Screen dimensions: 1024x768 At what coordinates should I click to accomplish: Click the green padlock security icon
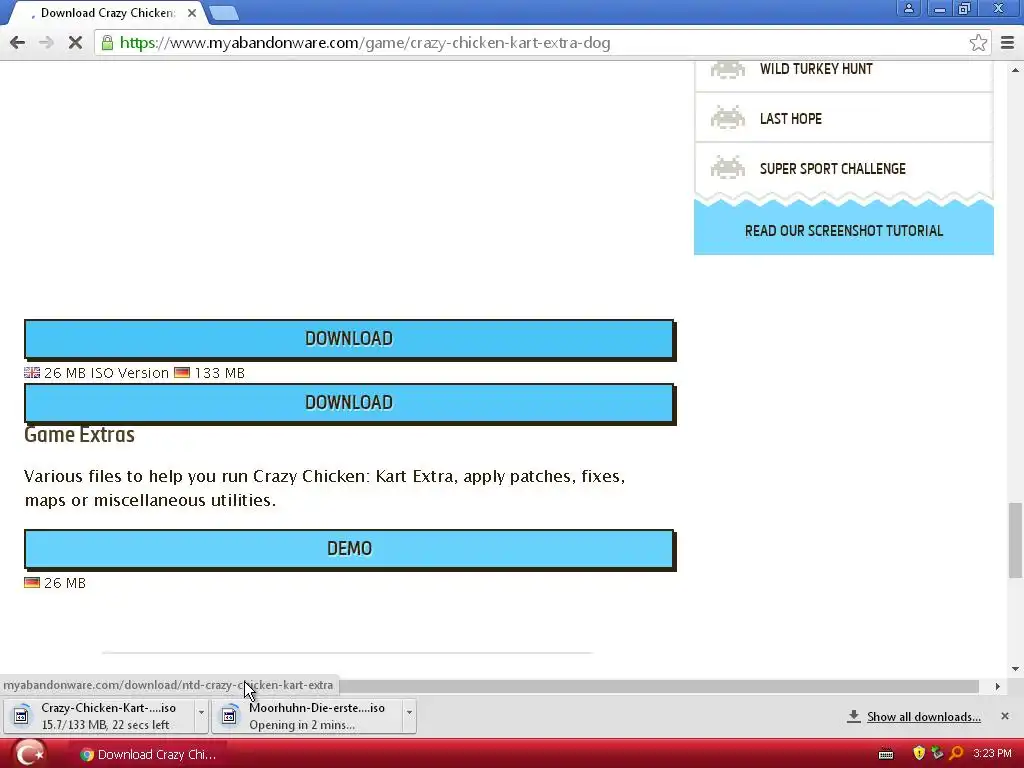107,43
